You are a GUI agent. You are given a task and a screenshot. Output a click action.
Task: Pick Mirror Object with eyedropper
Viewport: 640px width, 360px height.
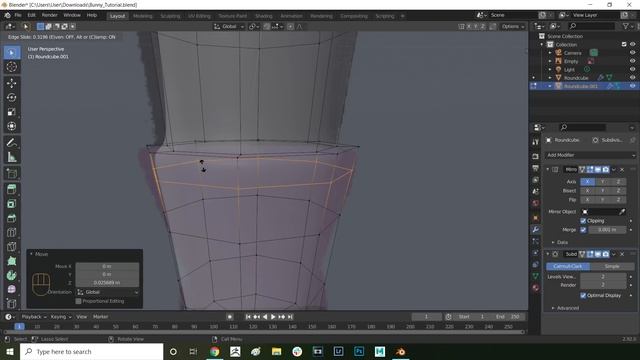point(622,211)
